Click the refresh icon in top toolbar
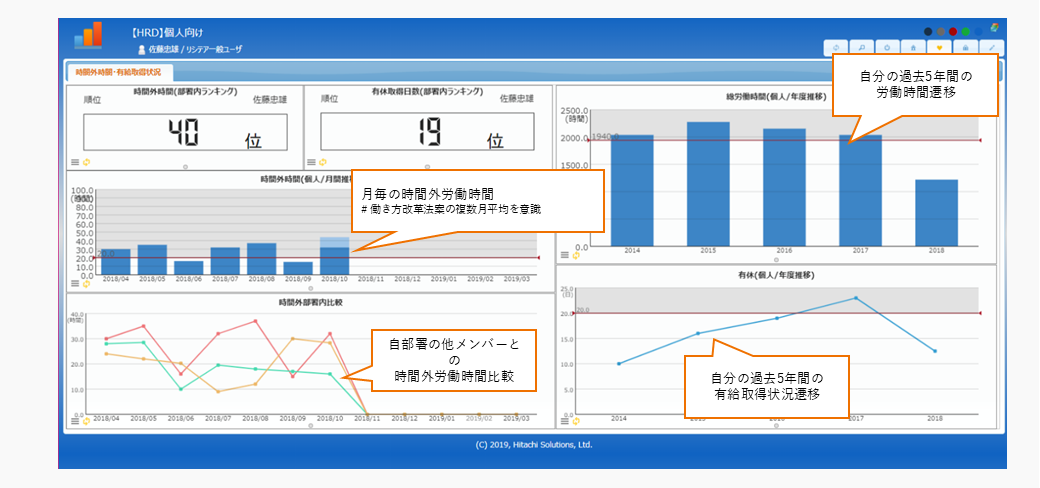This screenshot has height=488, width=1040. click(836, 48)
